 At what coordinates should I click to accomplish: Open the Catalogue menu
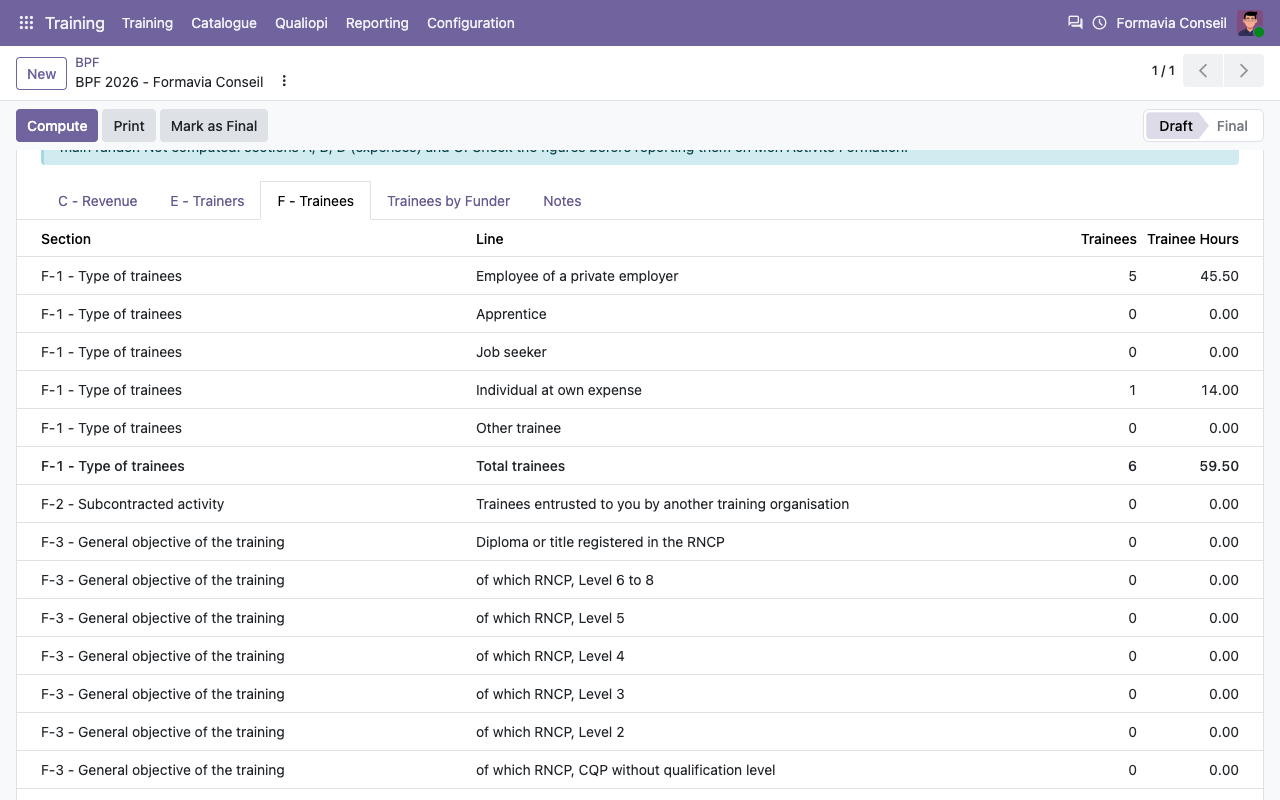pos(224,23)
